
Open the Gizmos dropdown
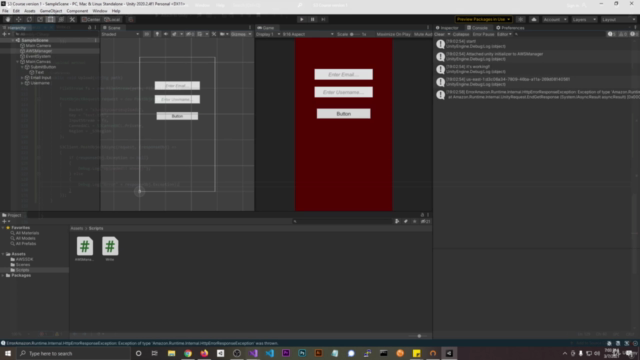[241, 34]
